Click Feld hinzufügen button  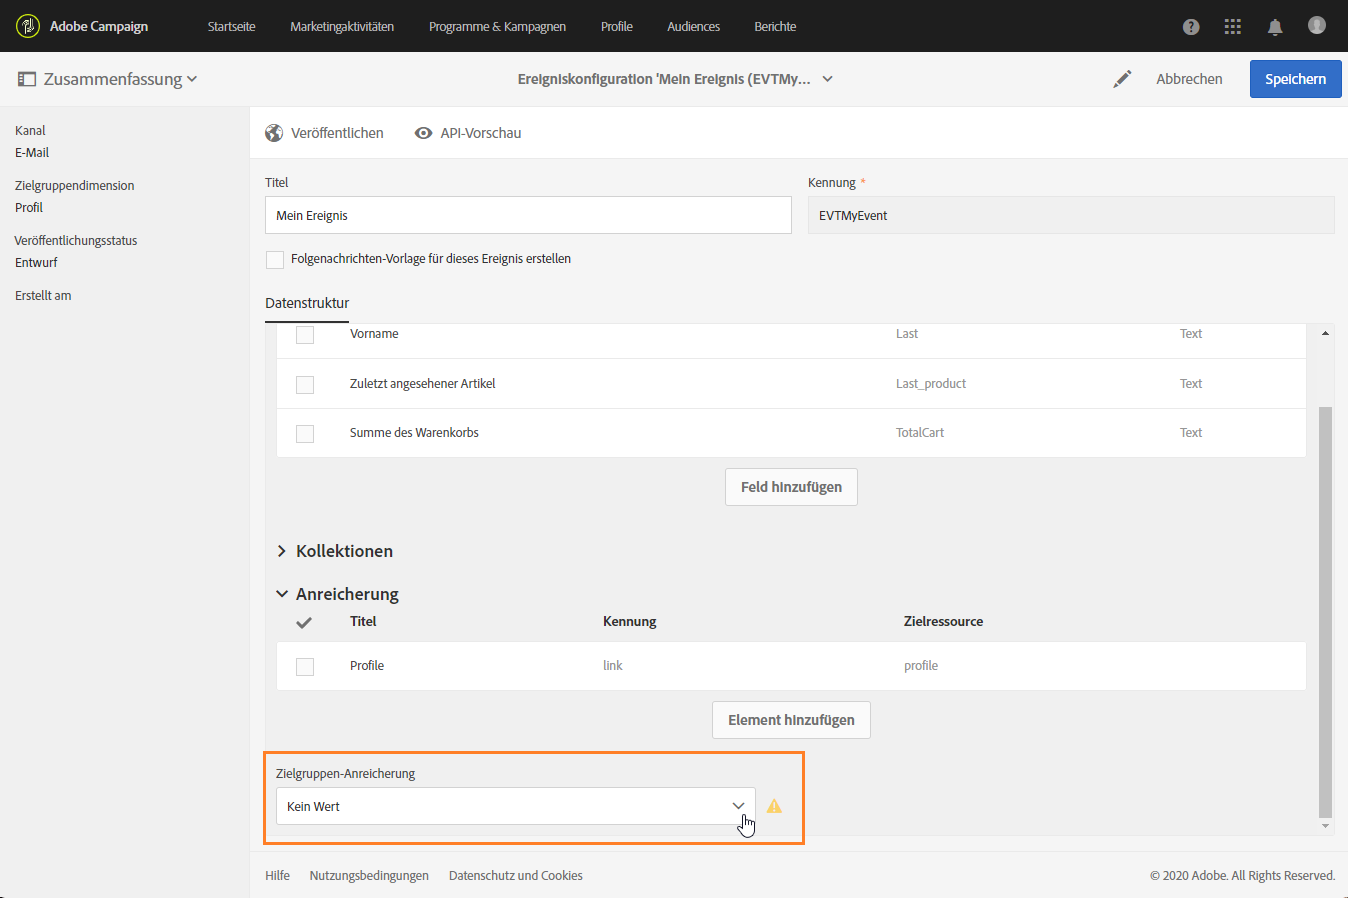point(791,487)
